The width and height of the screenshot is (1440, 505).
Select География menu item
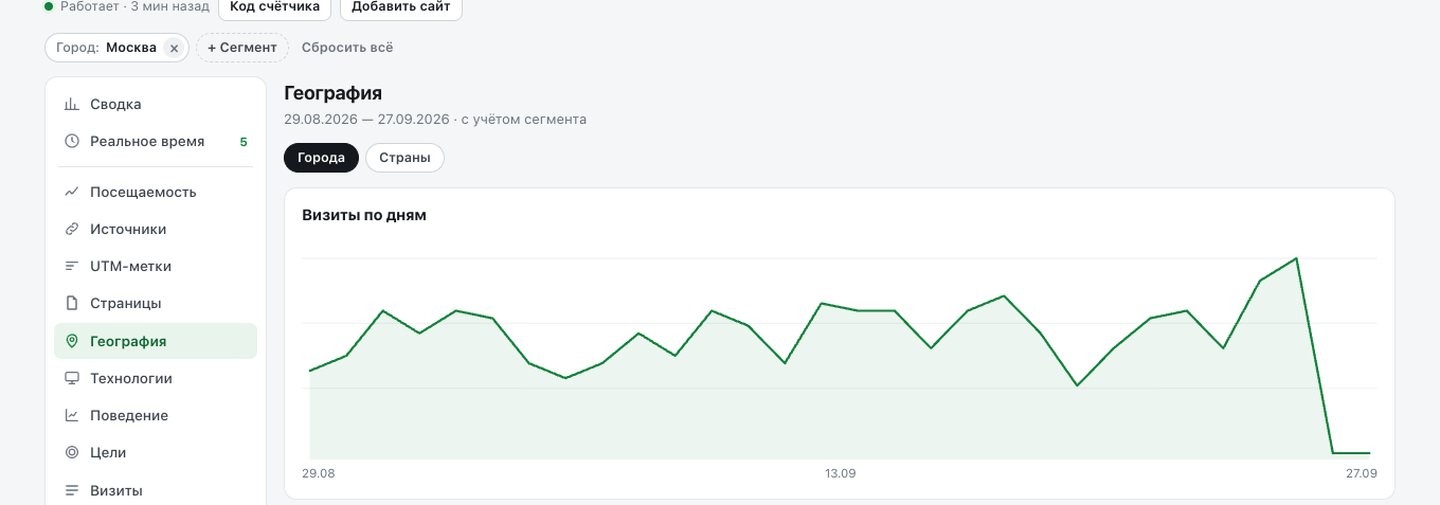click(x=156, y=341)
